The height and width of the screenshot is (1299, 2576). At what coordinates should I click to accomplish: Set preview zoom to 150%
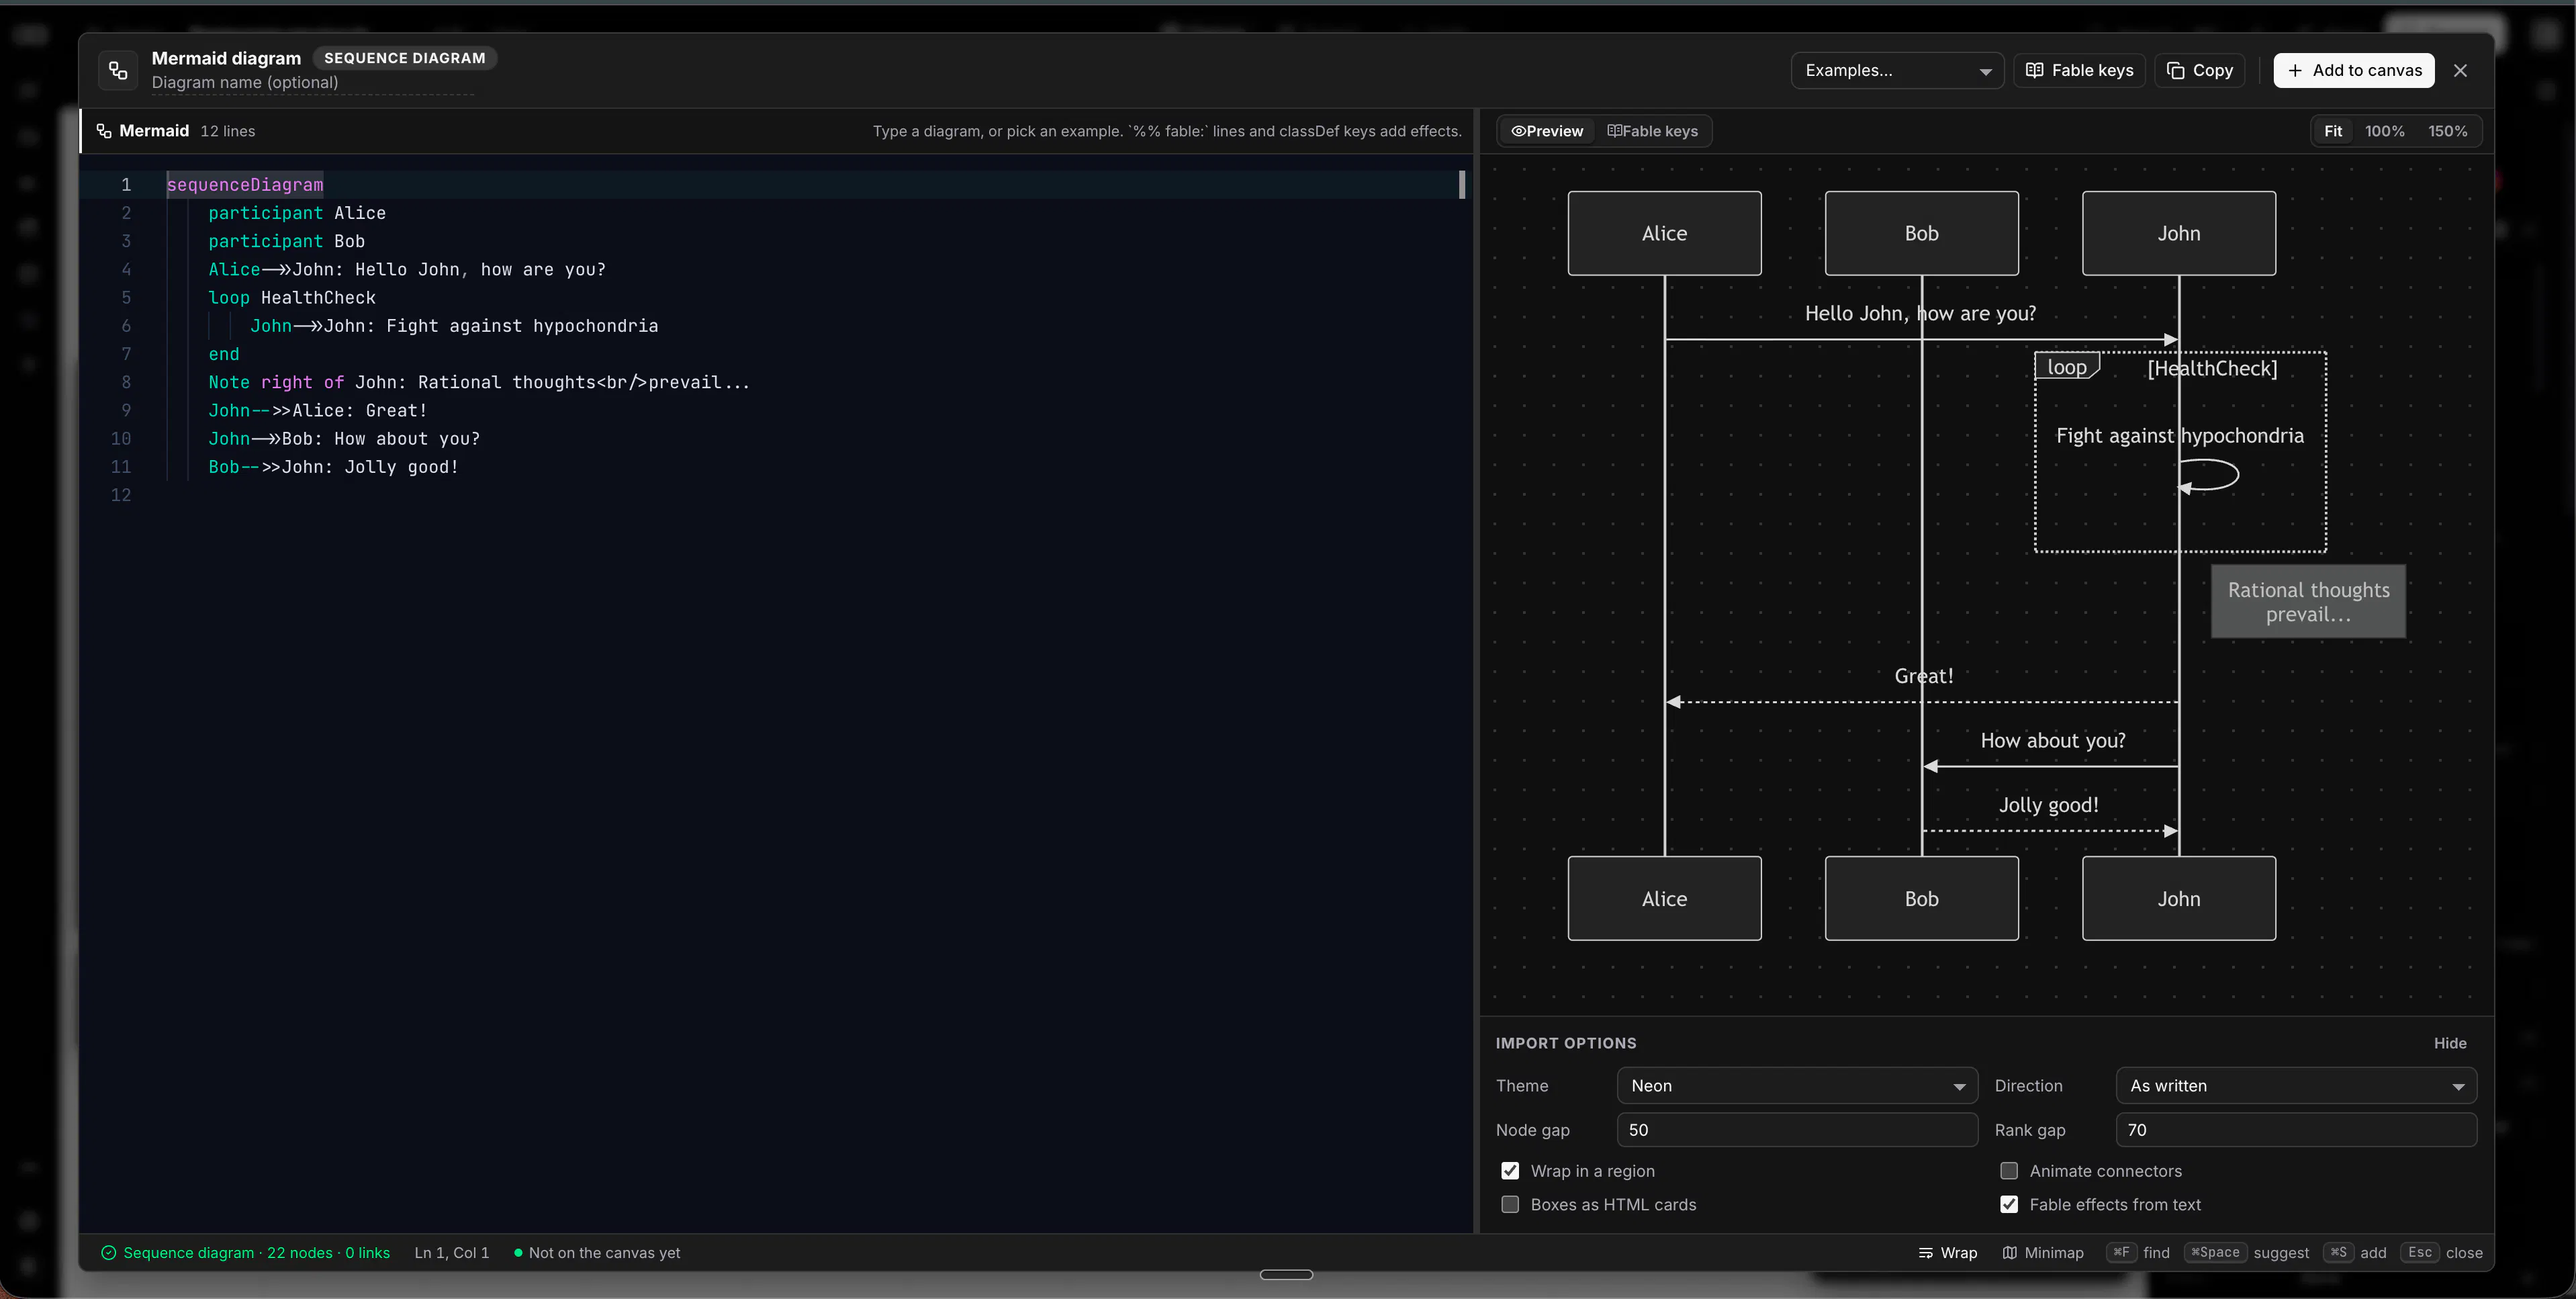pyautogui.click(x=2447, y=131)
